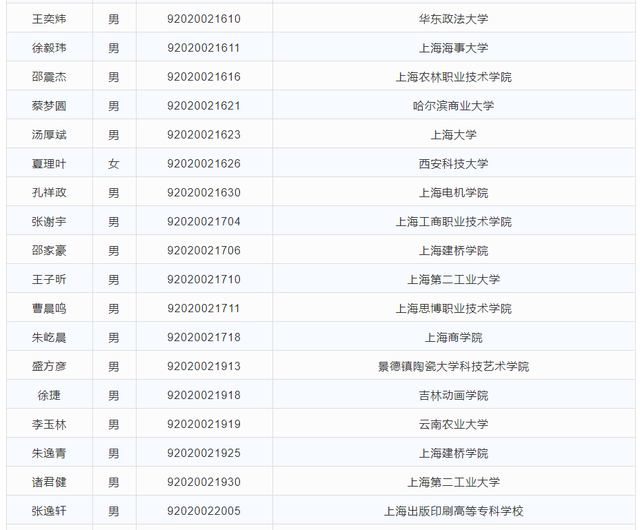Click the 景德镇陶瓷大学科技艺术学院 cell
Viewport: 640px width, 530px height.
[453, 367]
